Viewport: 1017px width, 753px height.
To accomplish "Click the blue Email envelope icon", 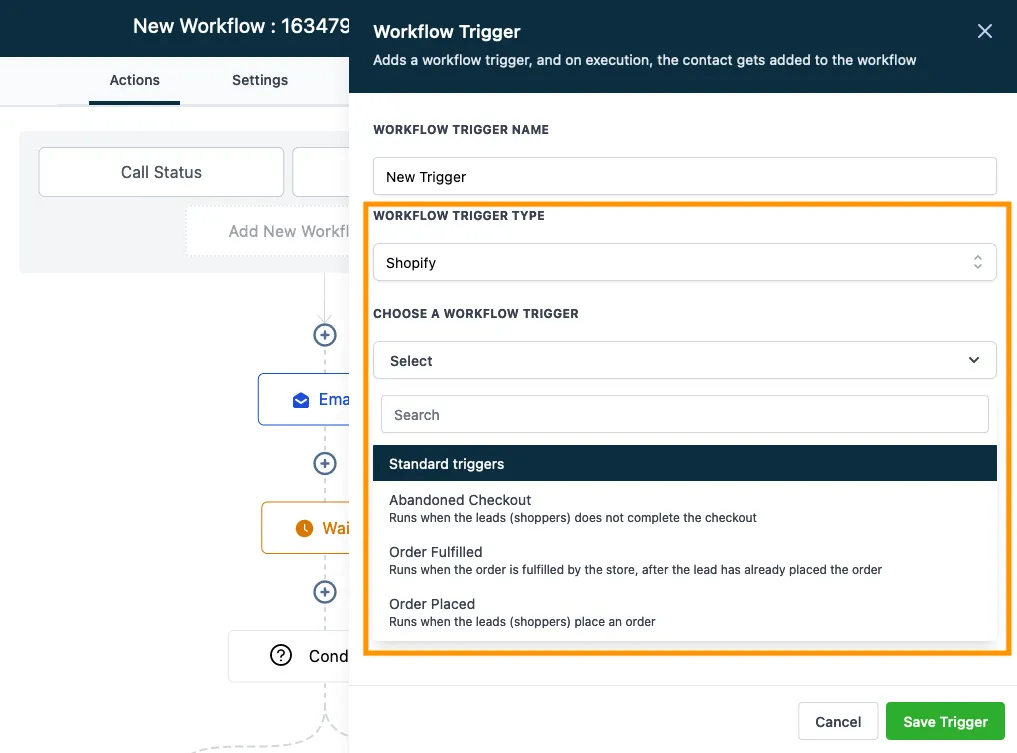I will [x=301, y=400].
